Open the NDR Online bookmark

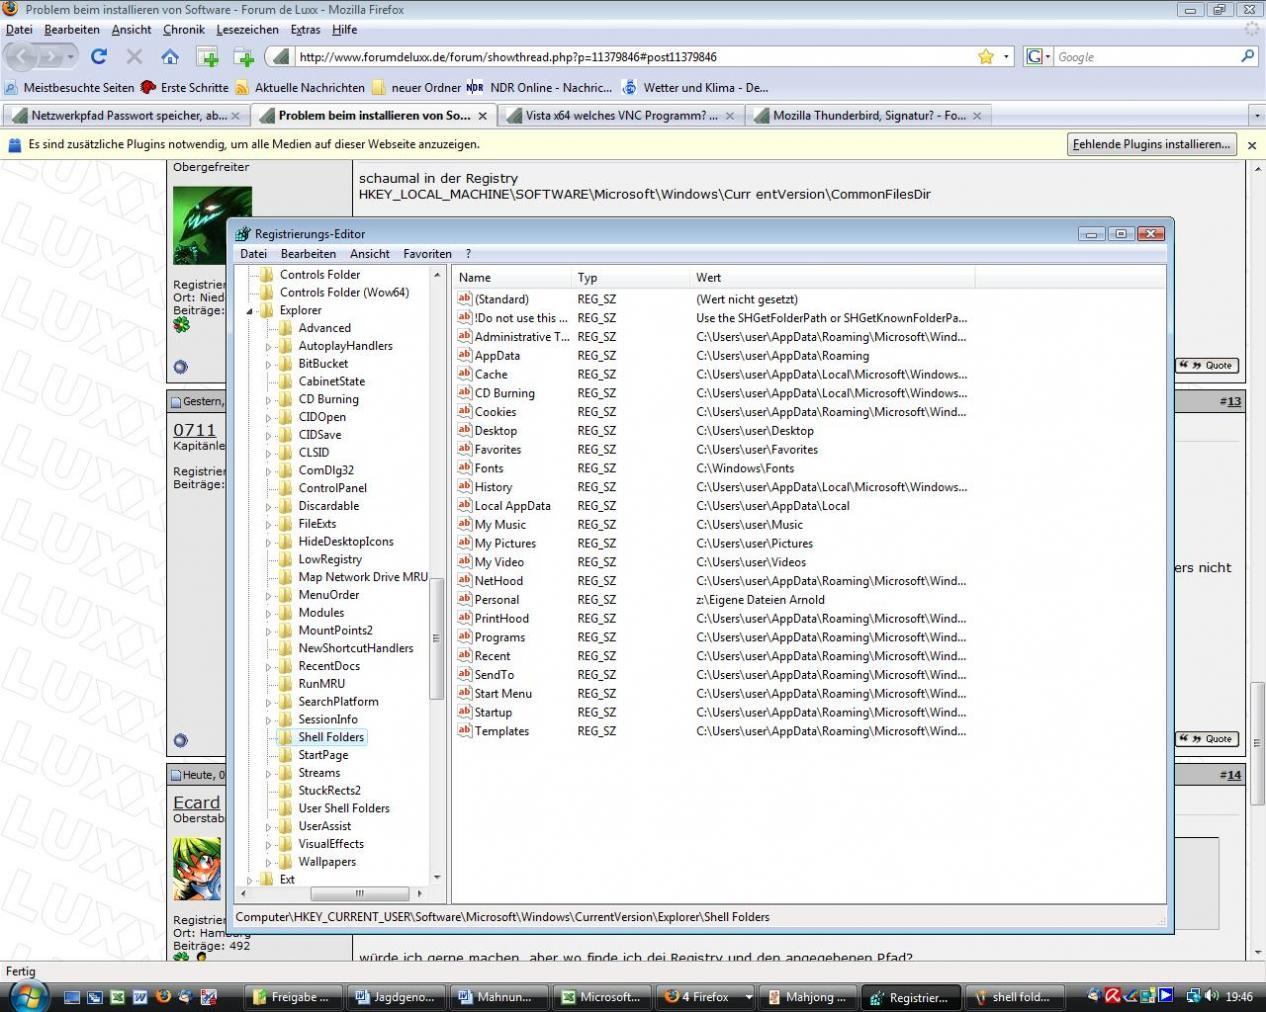tap(539, 88)
